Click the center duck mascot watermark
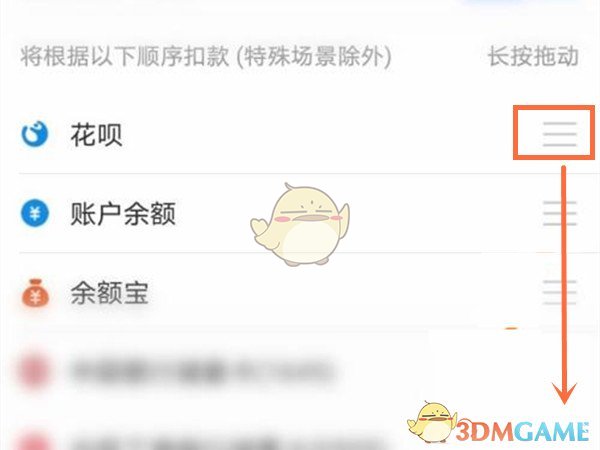The width and height of the screenshot is (600, 450). (300, 225)
